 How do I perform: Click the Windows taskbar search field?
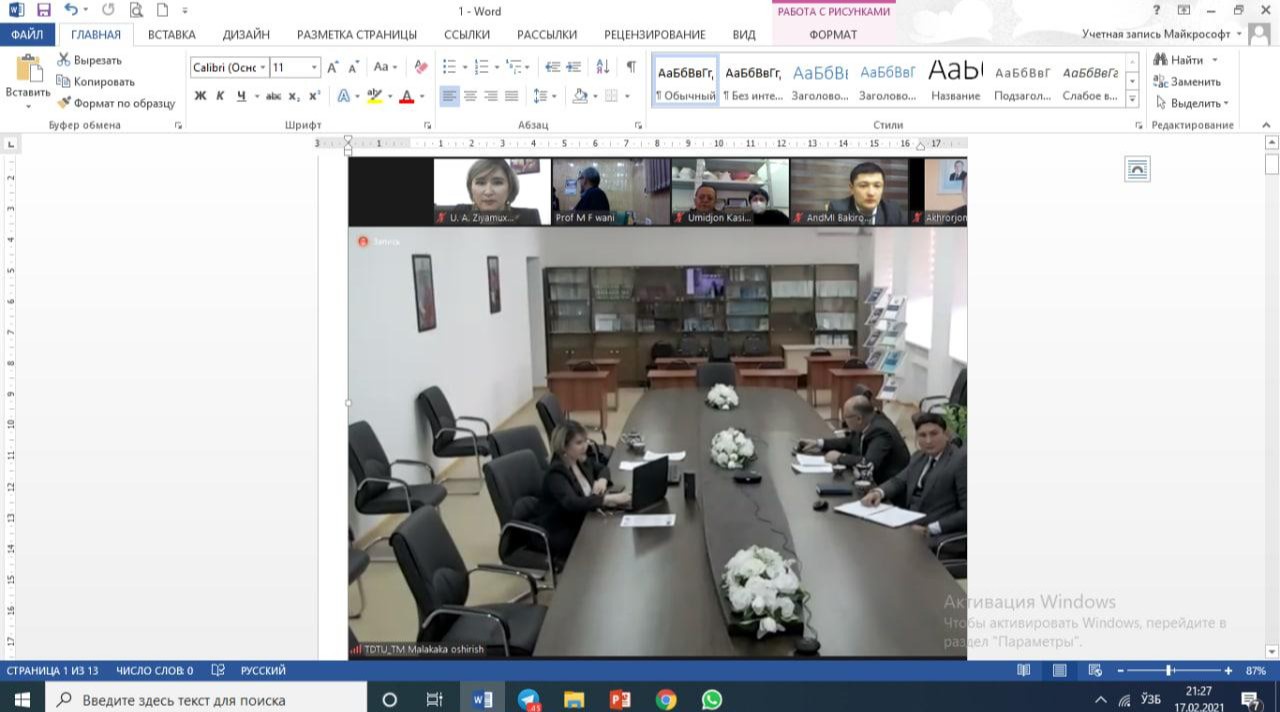pyautogui.click(x=208, y=699)
